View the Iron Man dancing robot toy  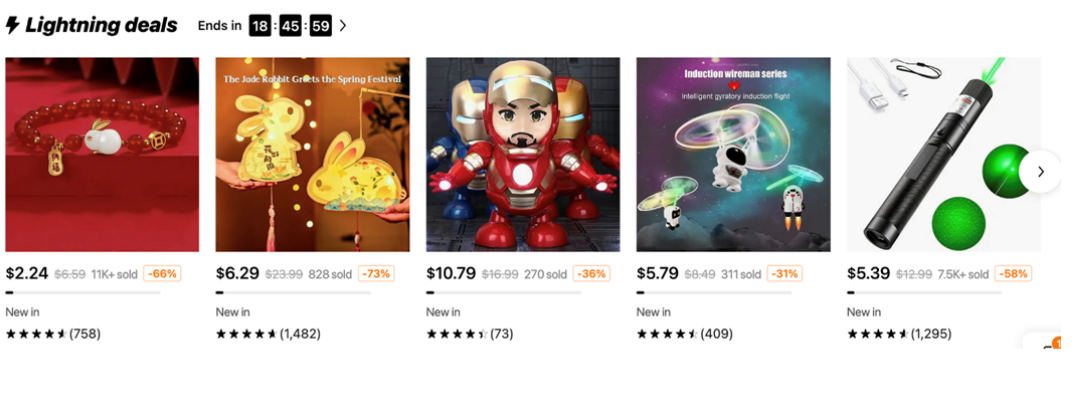coord(523,154)
